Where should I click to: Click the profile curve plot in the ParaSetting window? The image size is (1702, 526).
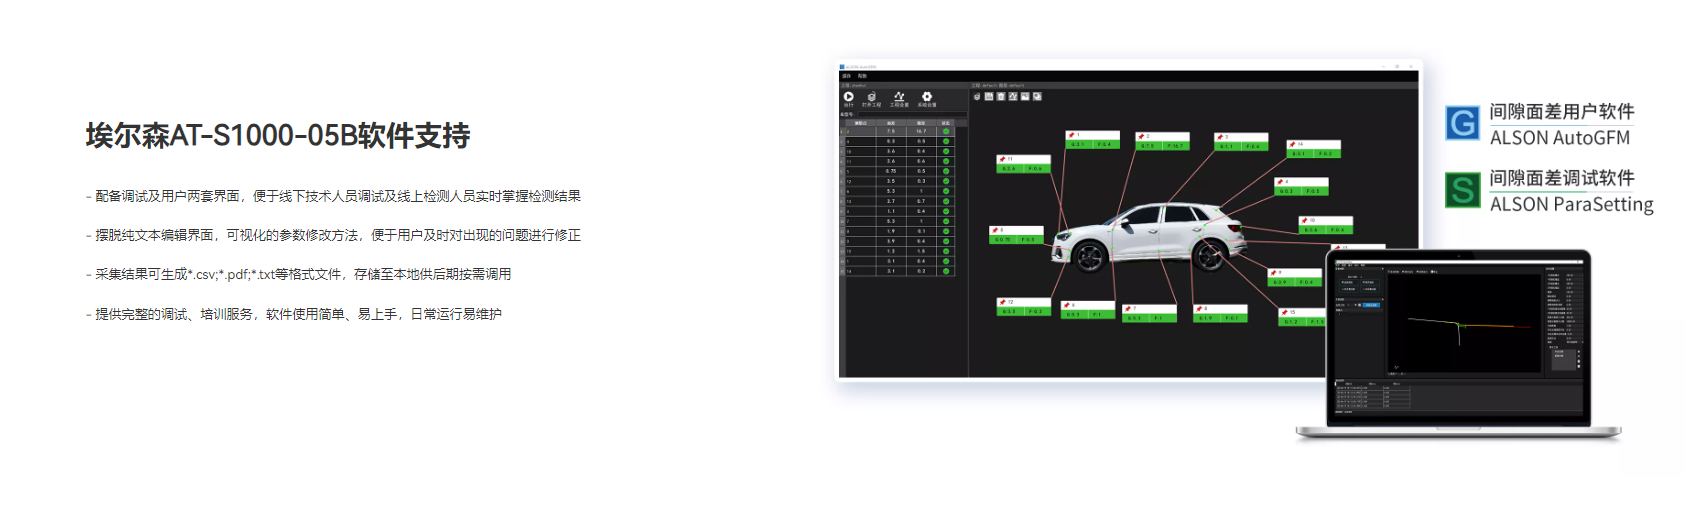(1462, 325)
